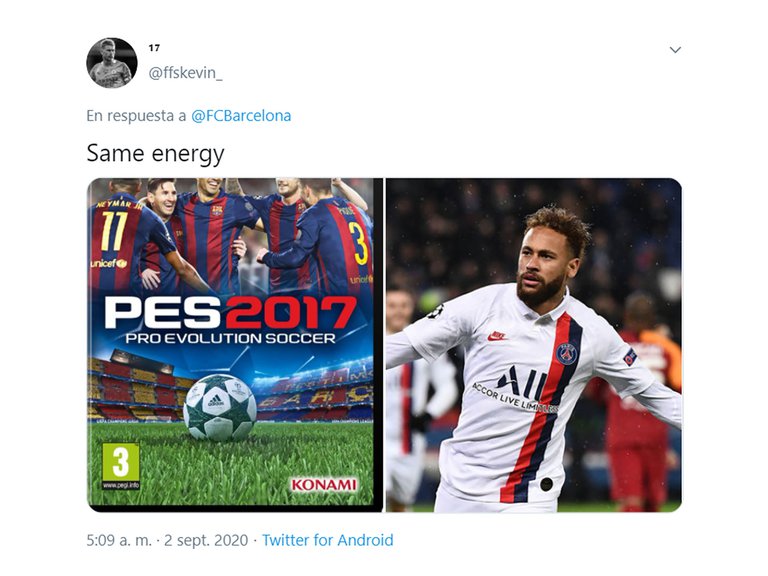Click the tweet timestamp 5:09 a. m. · 2 sept. 2020

[x=167, y=540]
